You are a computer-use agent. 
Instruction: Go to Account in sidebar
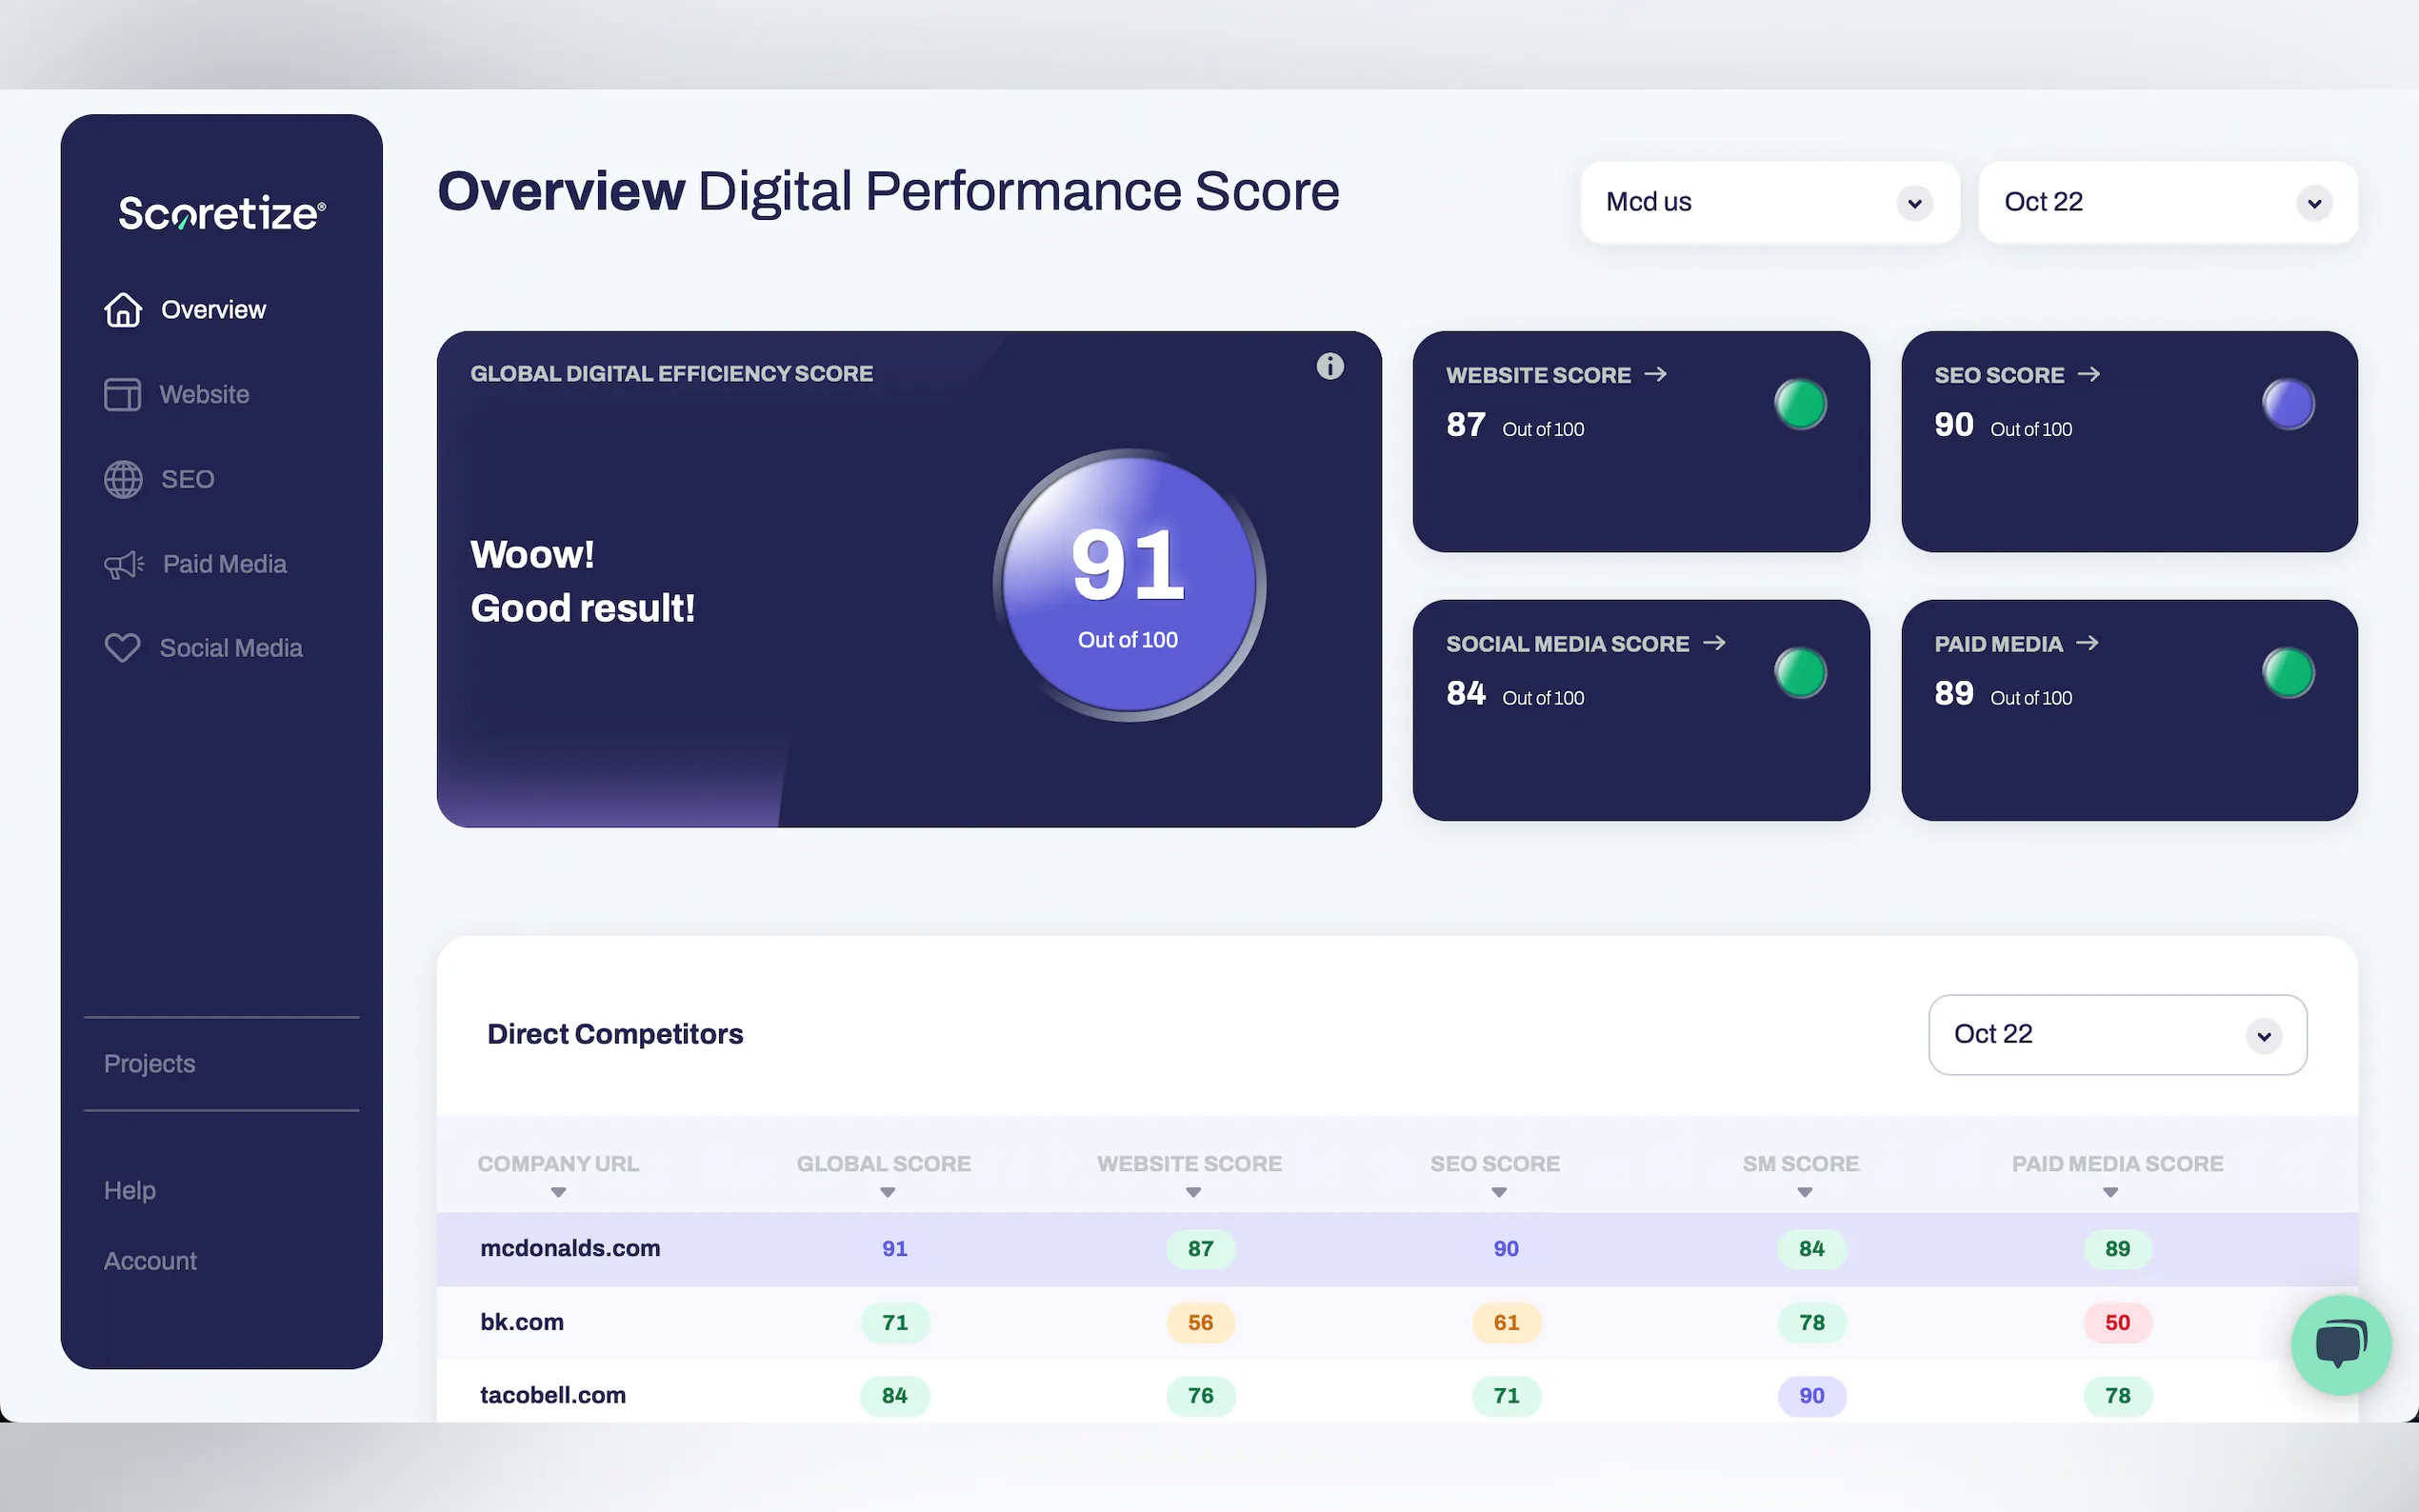click(150, 1261)
